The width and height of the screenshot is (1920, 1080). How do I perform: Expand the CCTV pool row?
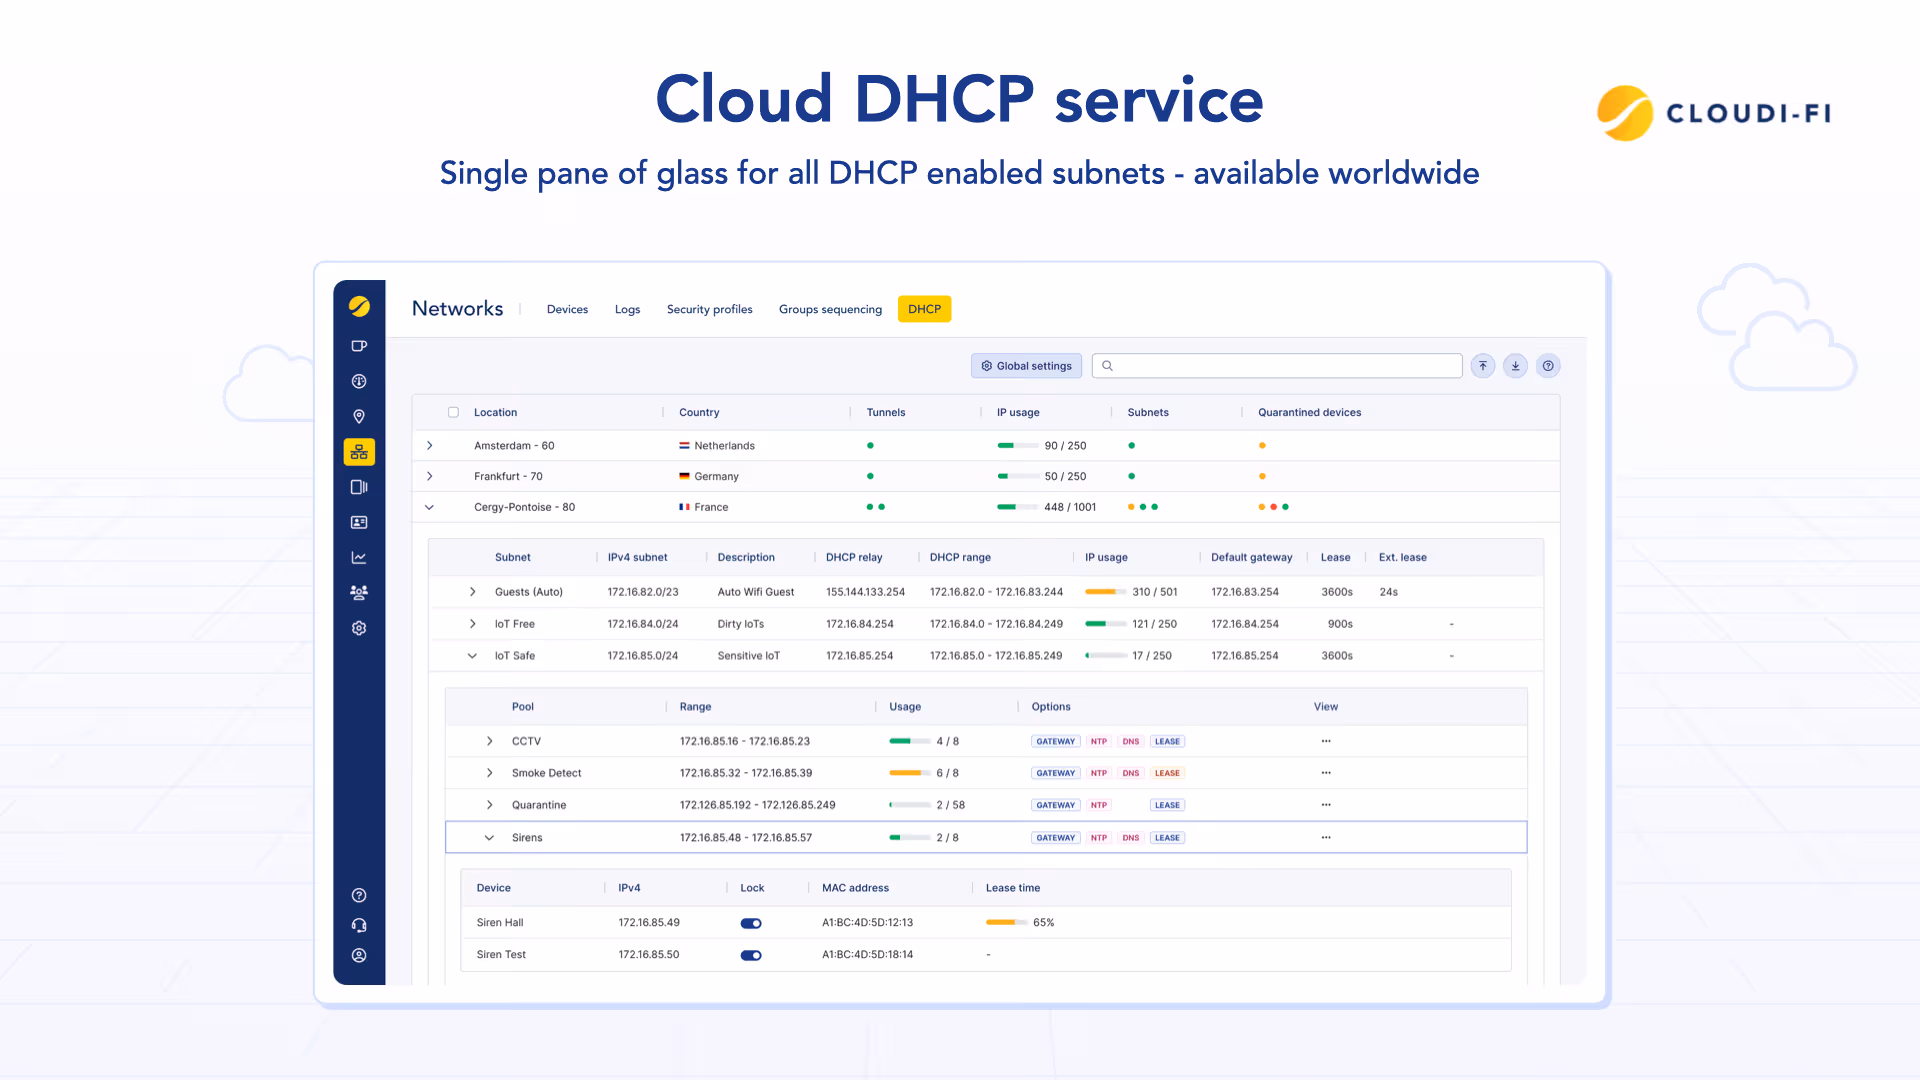[489, 741]
